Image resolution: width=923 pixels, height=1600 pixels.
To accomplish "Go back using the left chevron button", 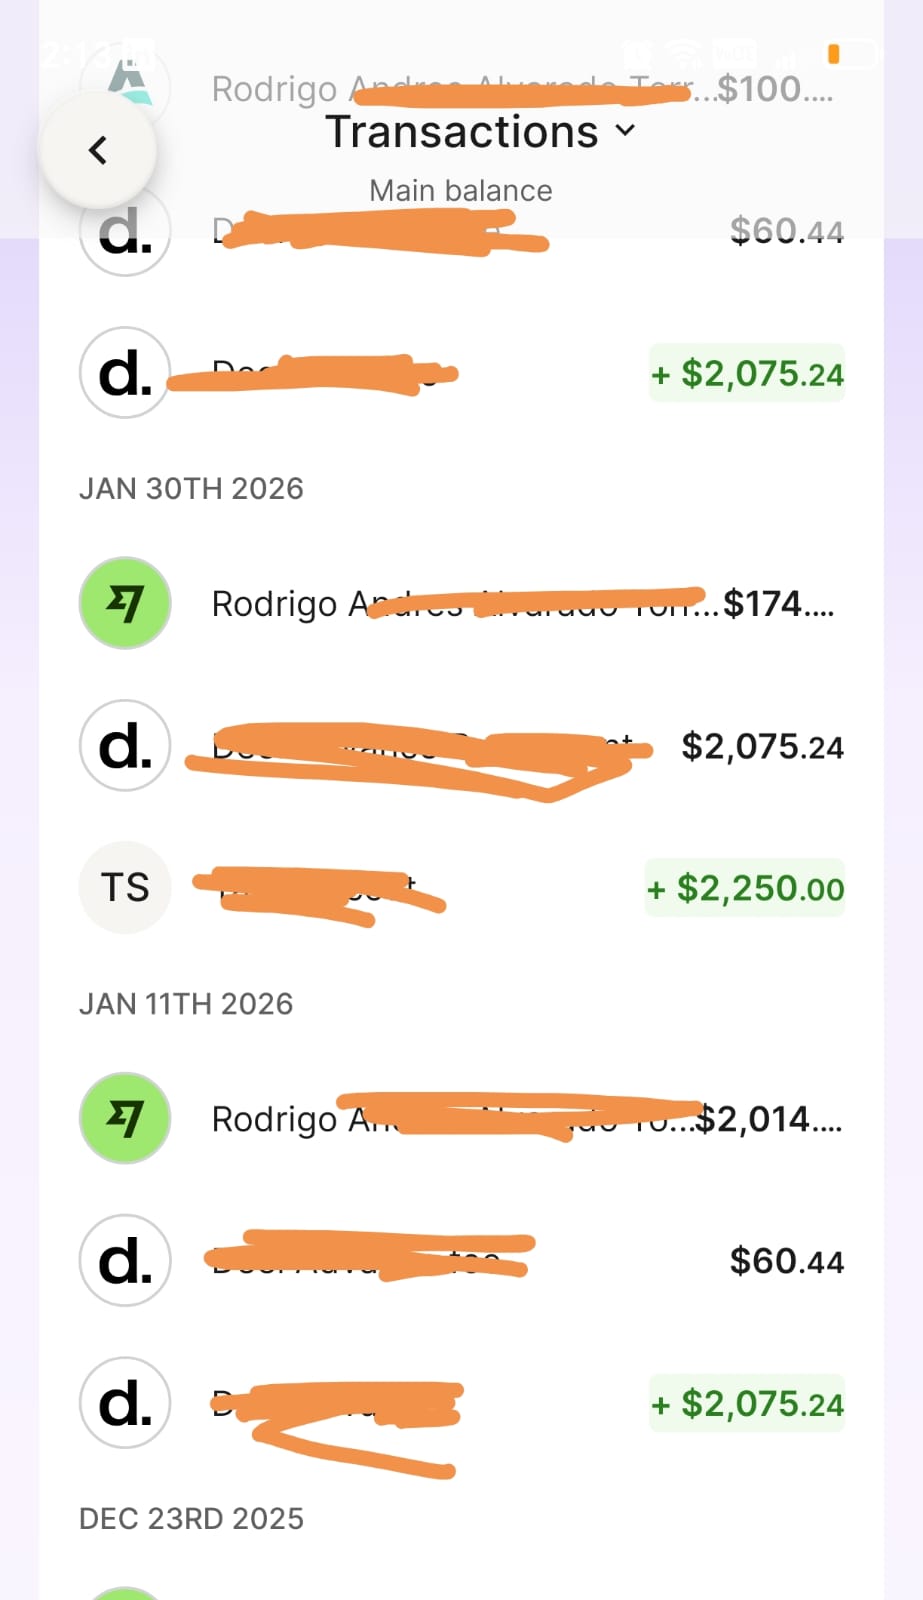I will pos(97,150).
